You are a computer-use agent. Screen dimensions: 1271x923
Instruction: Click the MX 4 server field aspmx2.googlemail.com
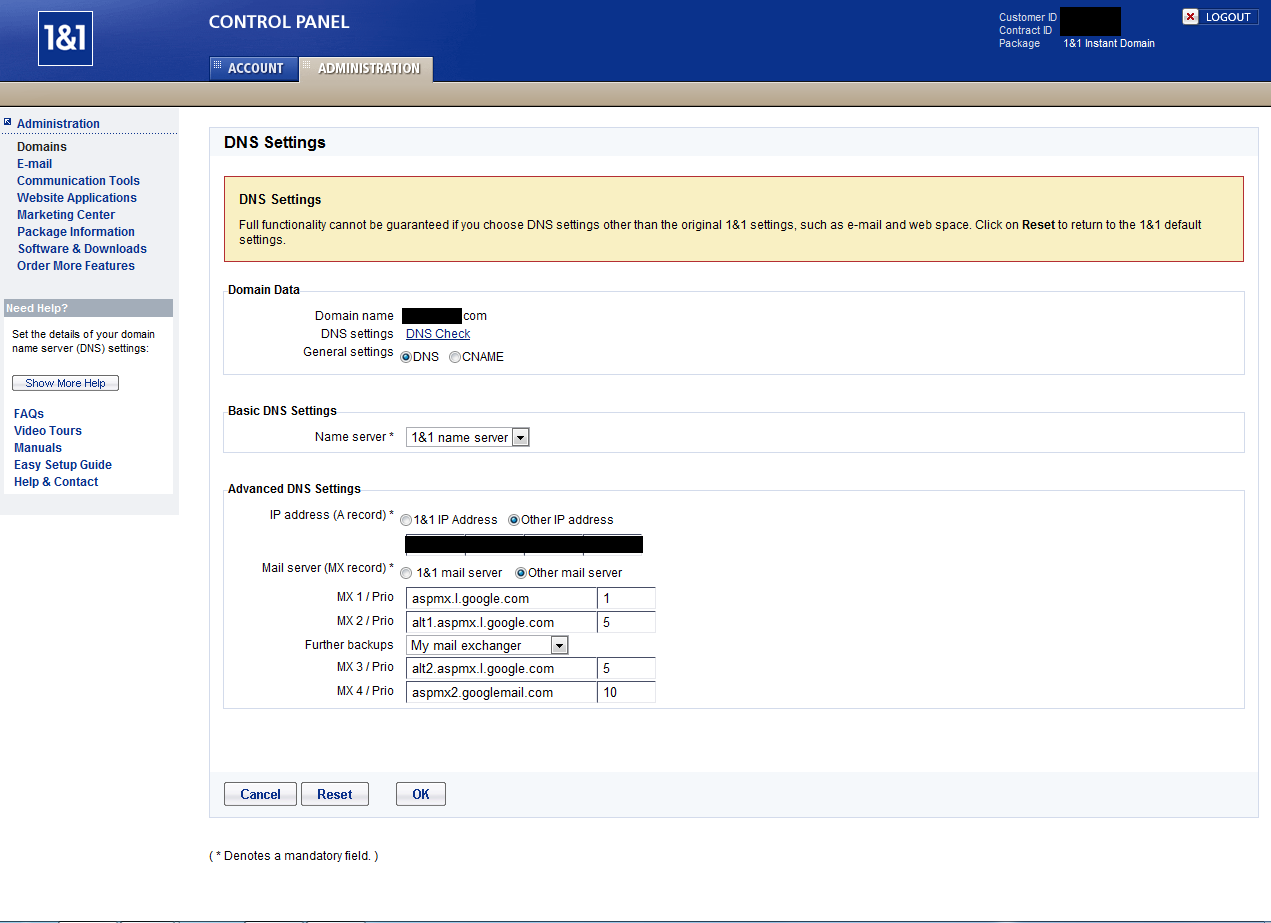[501, 692]
